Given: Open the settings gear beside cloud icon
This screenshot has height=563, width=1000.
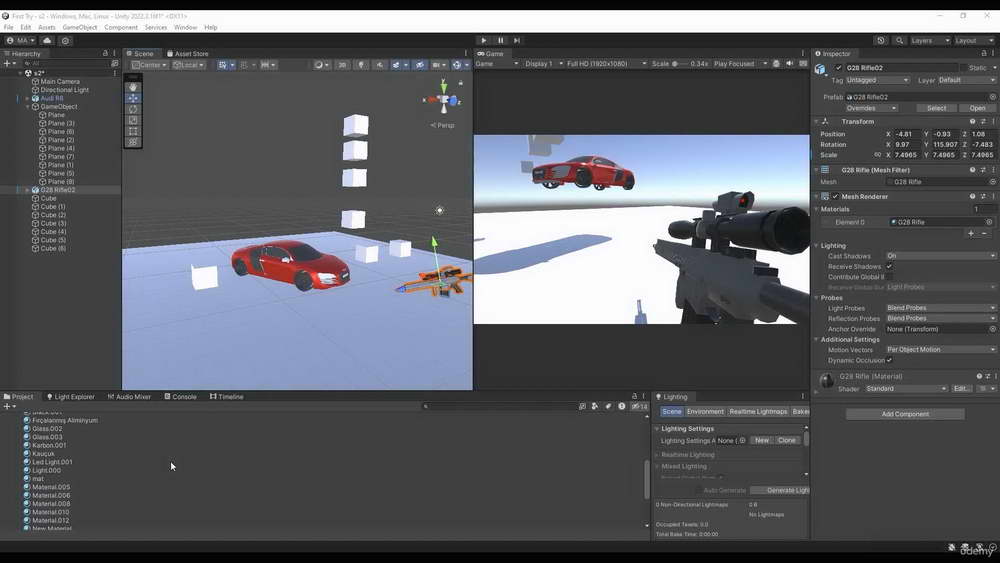Looking at the screenshot, I should pyautogui.click(x=65, y=40).
